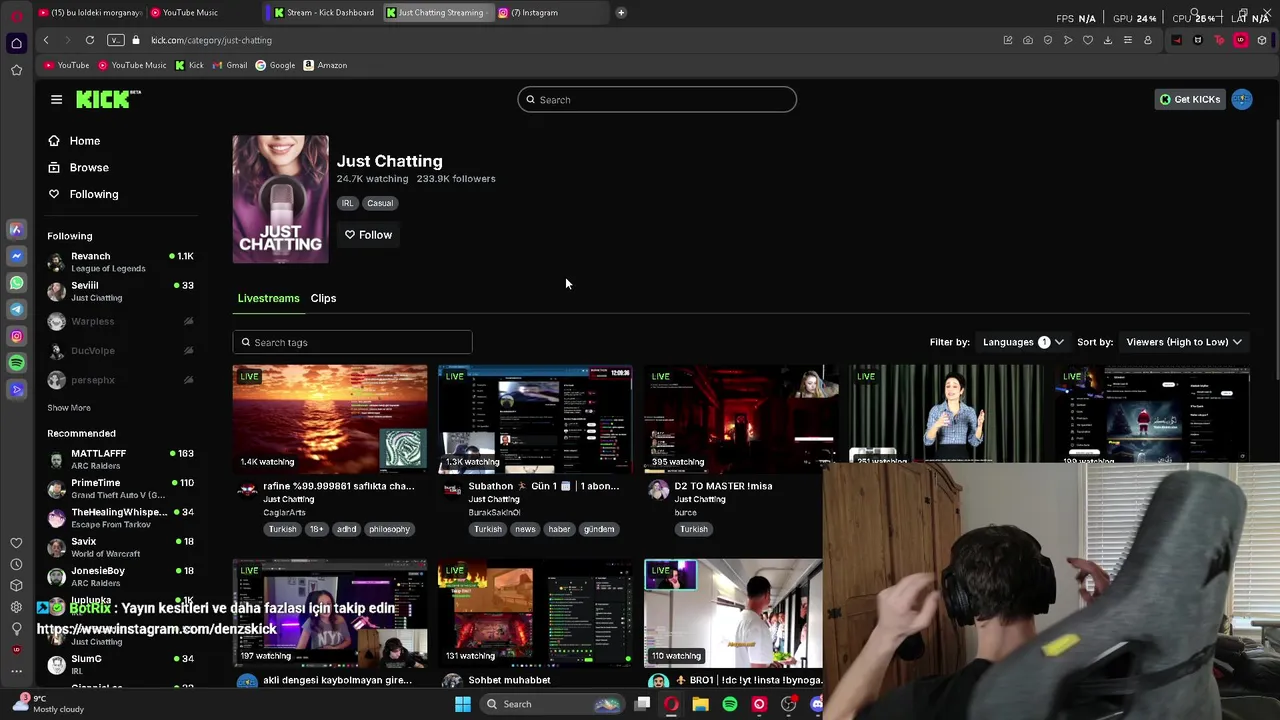
Task: Open Opera sidebar settings gear
Action: click(16, 607)
